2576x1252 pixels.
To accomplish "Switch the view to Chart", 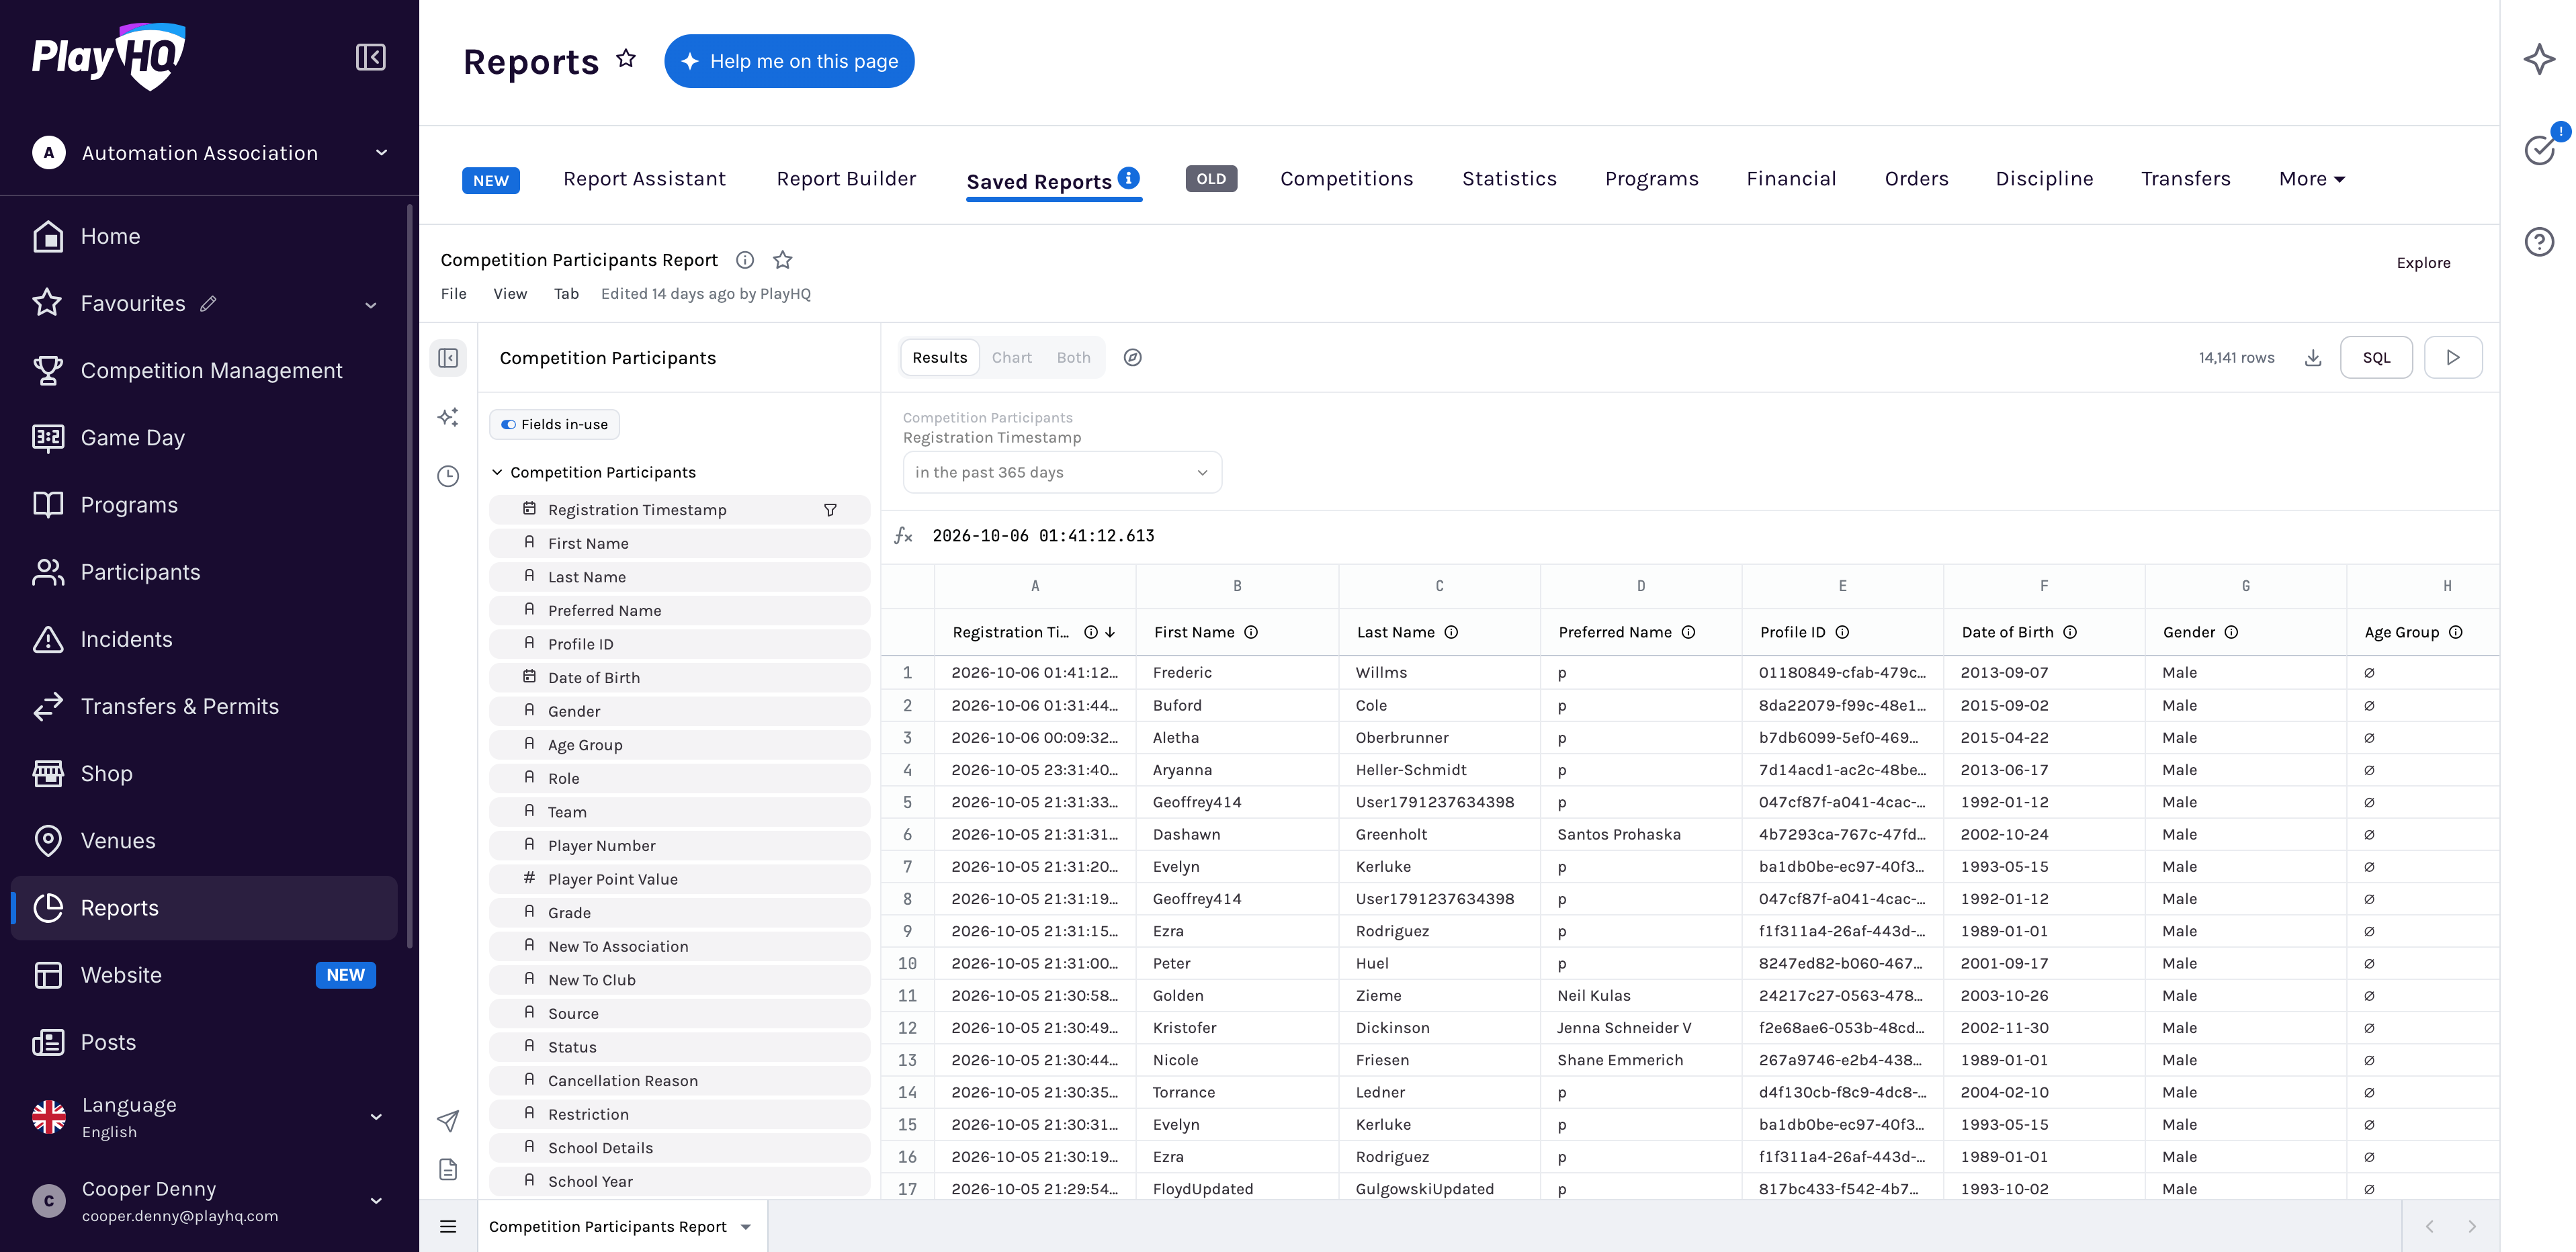I will (x=1011, y=357).
